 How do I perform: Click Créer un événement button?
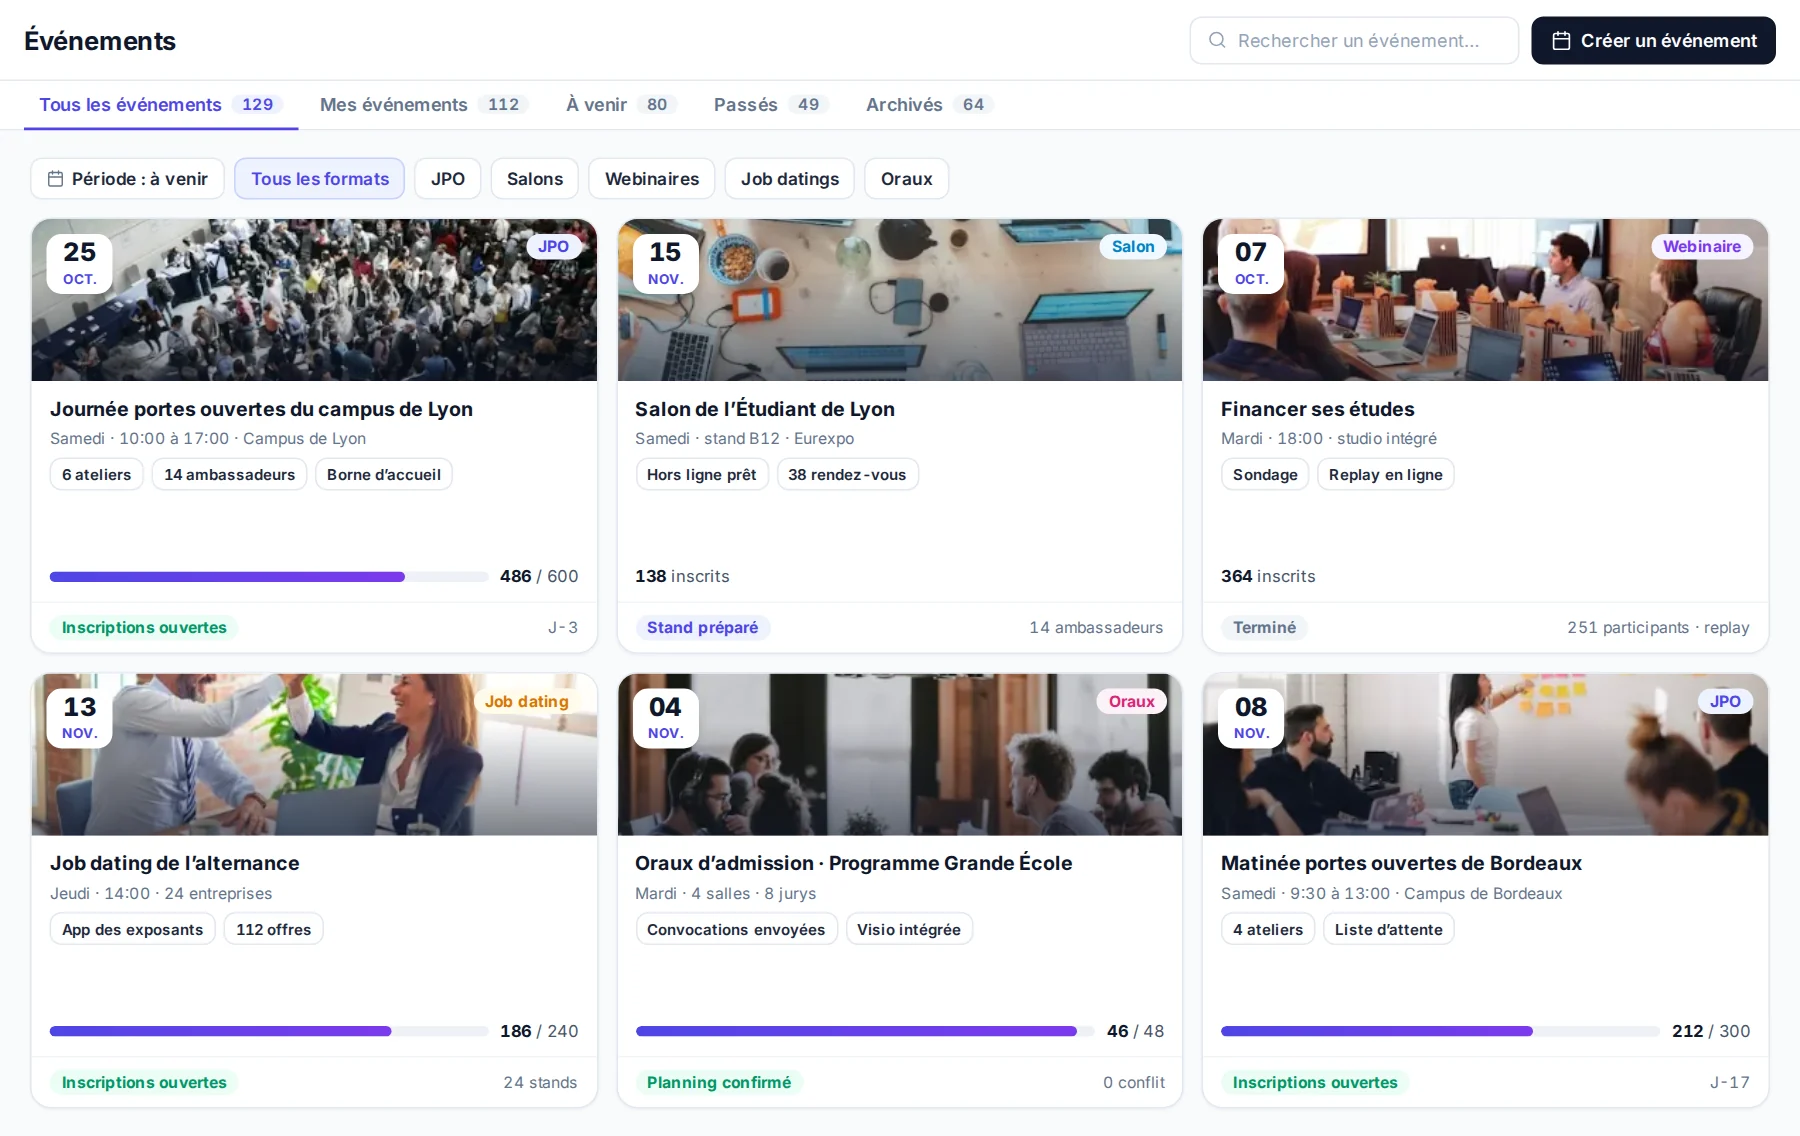(x=1654, y=41)
